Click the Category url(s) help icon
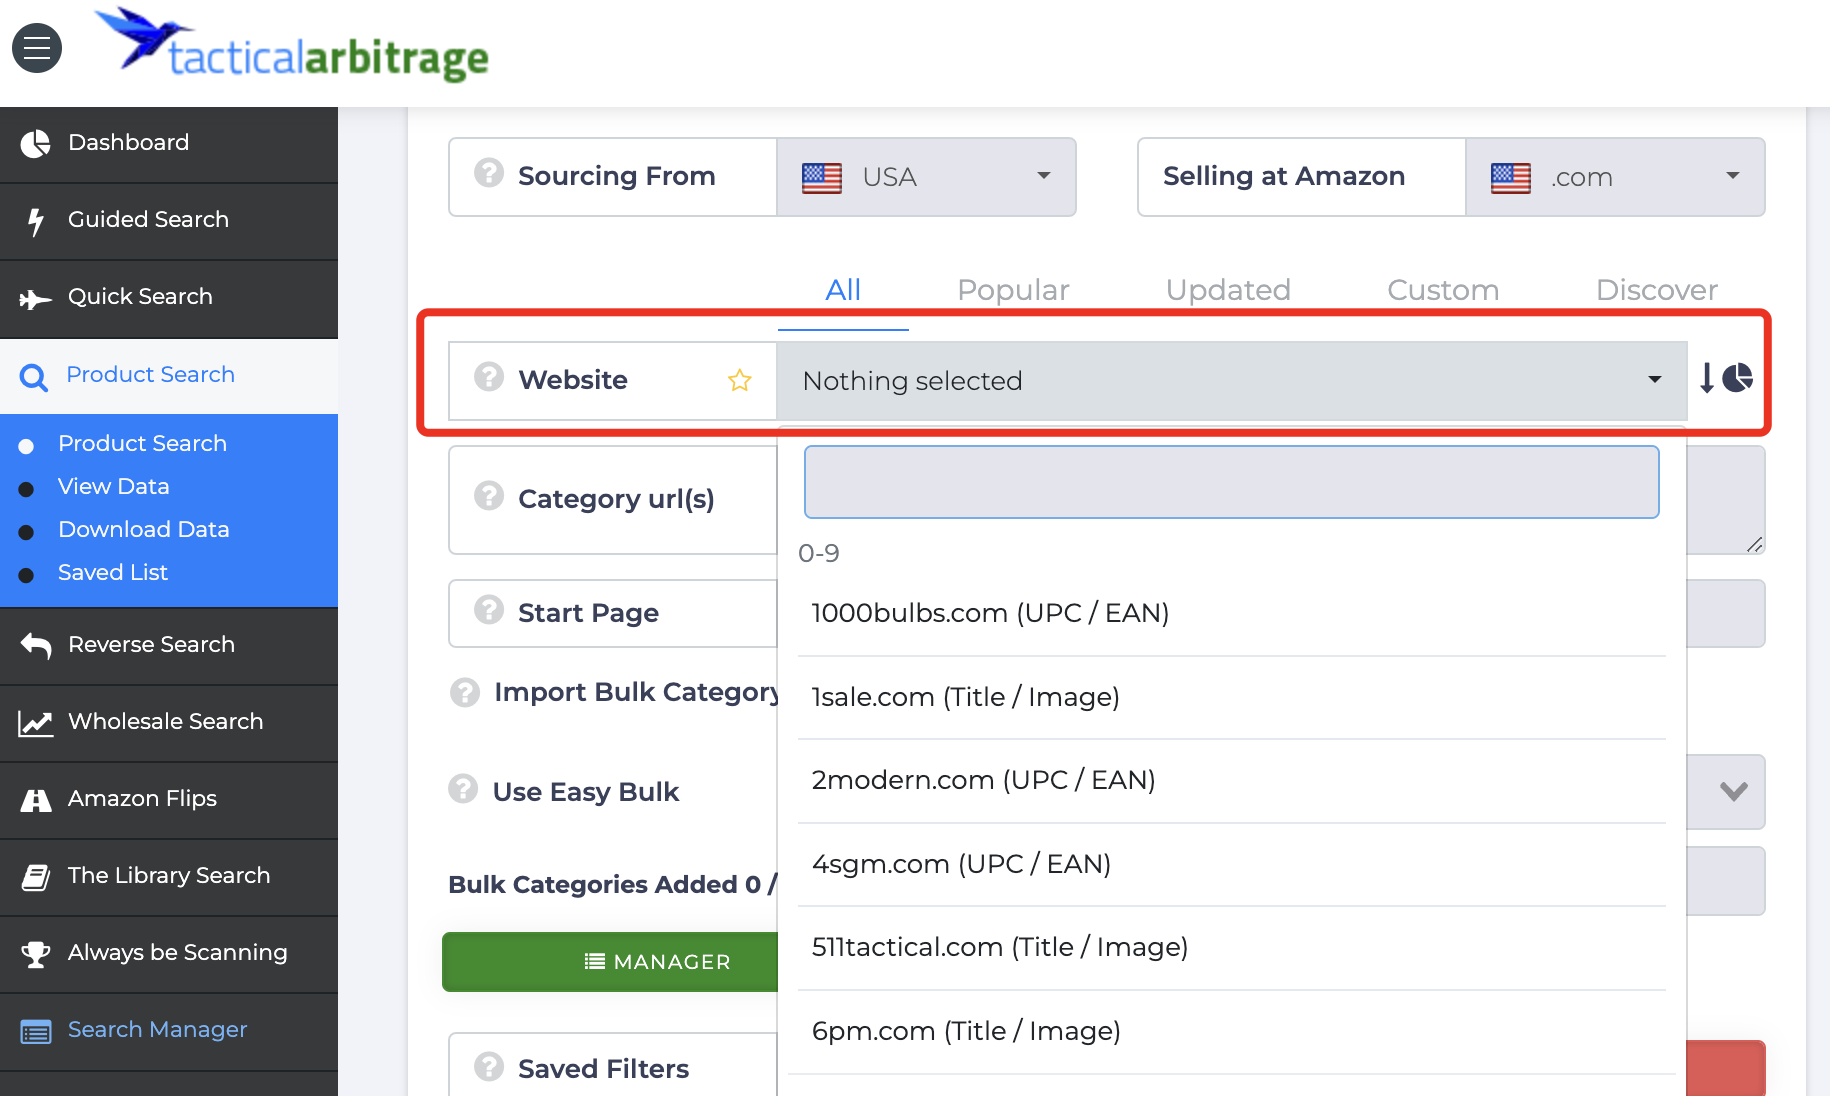 489,496
